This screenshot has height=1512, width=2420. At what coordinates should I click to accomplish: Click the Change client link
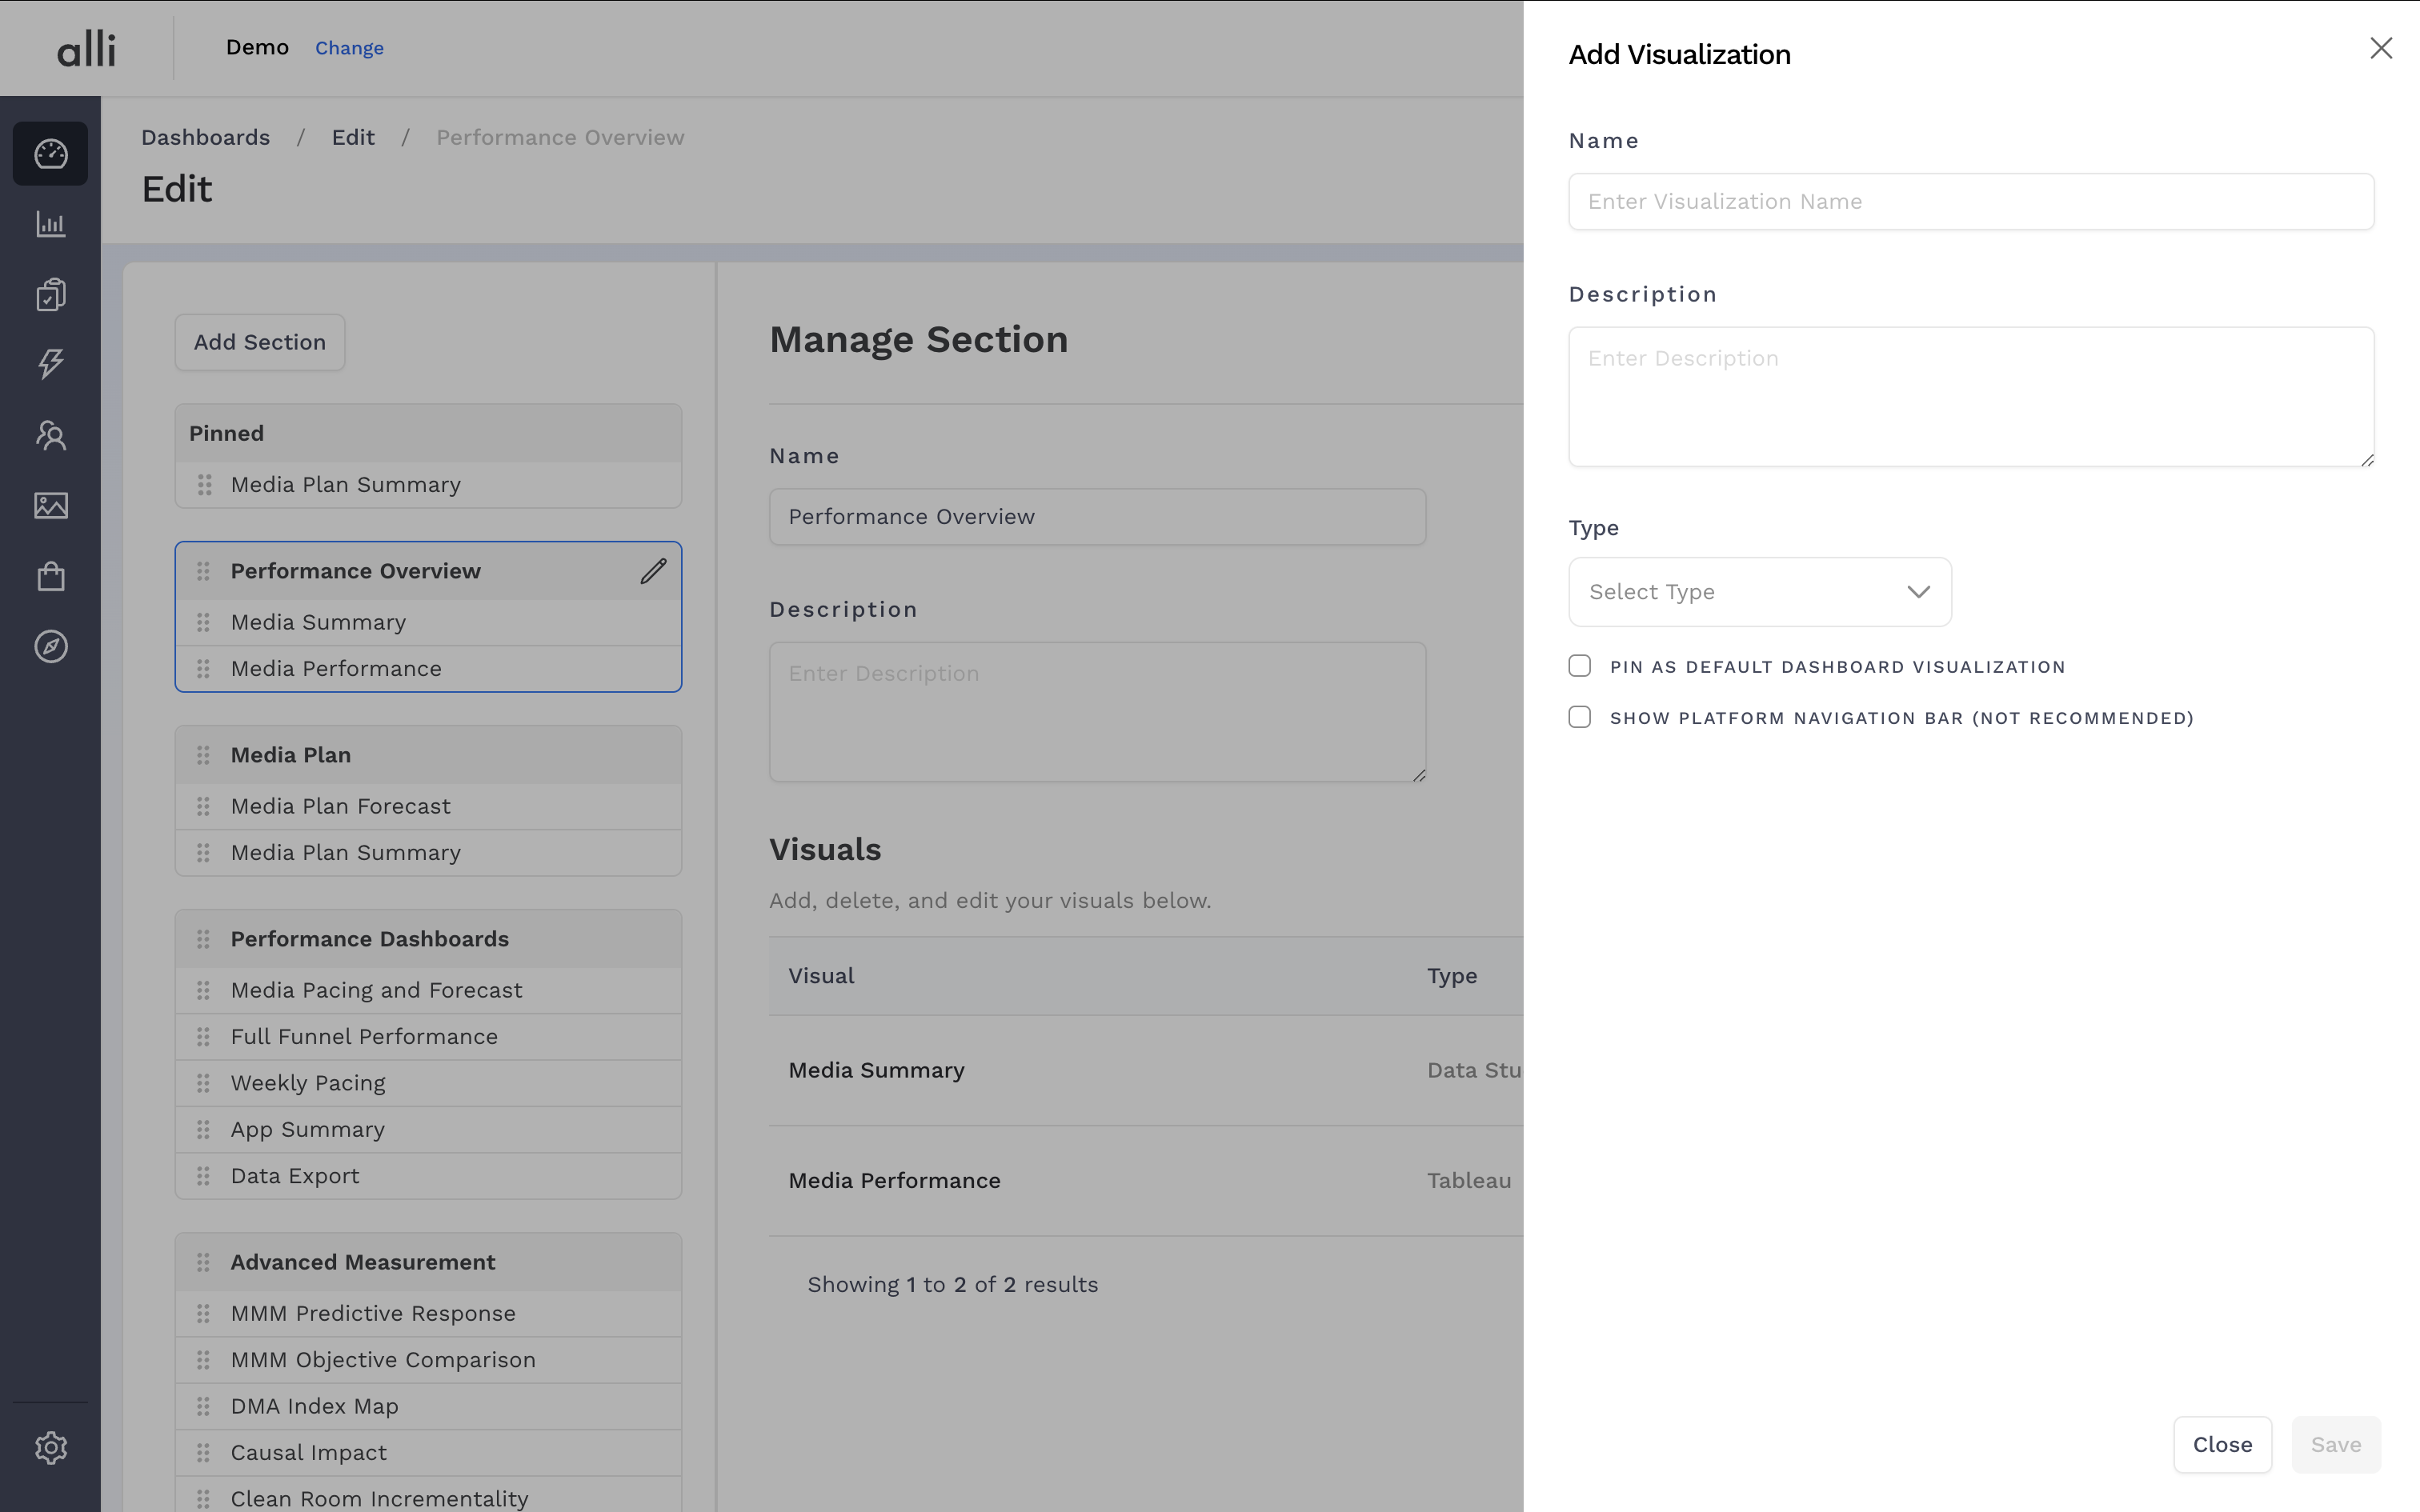(x=349, y=48)
